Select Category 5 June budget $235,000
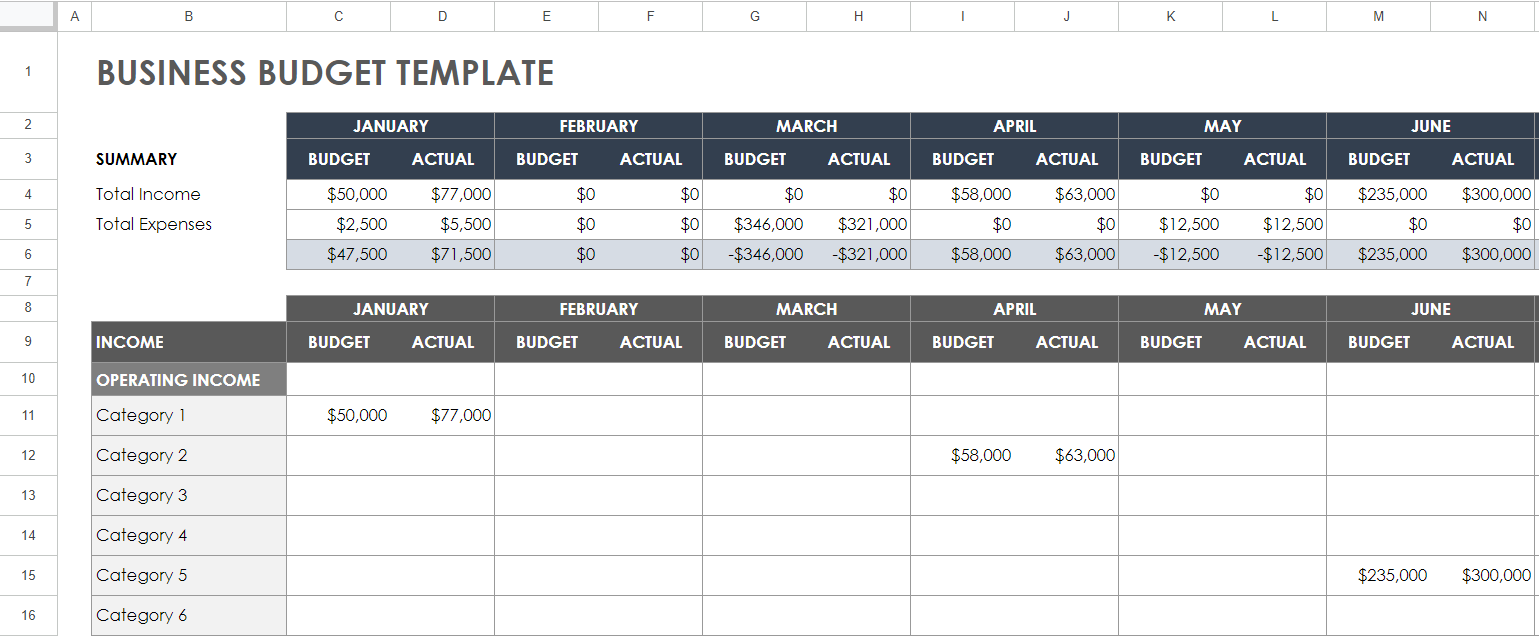The image size is (1539, 636). (1378, 575)
